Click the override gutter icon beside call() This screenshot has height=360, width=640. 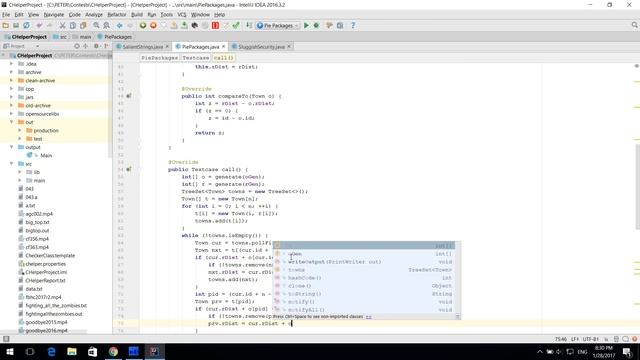(x=129, y=169)
